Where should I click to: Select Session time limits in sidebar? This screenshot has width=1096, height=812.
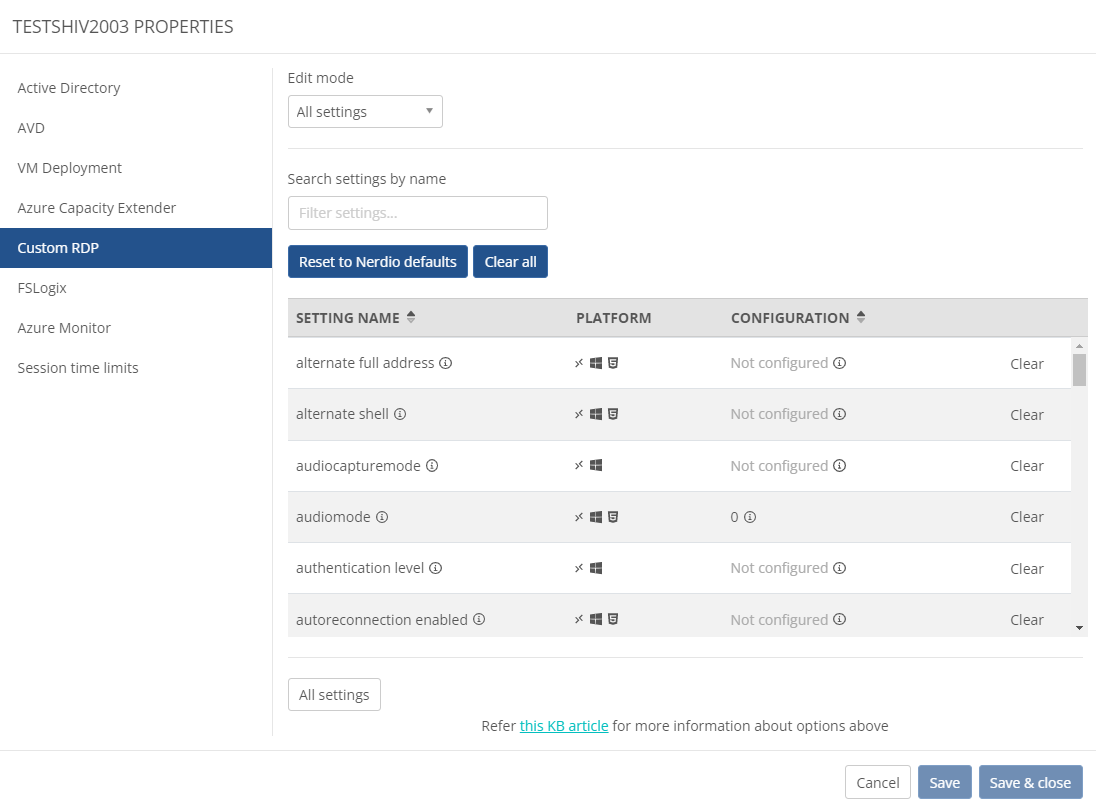point(78,368)
